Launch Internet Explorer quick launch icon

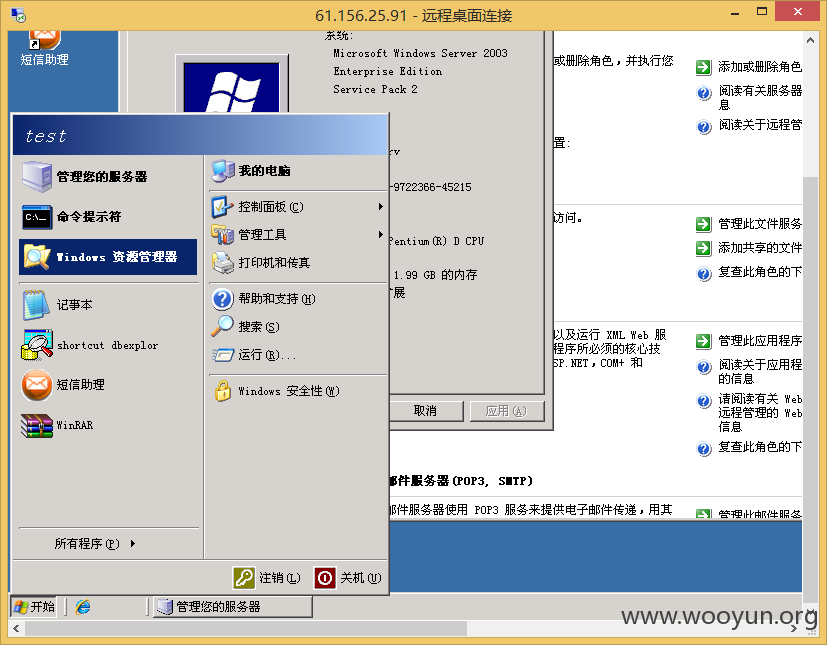click(x=83, y=607)
